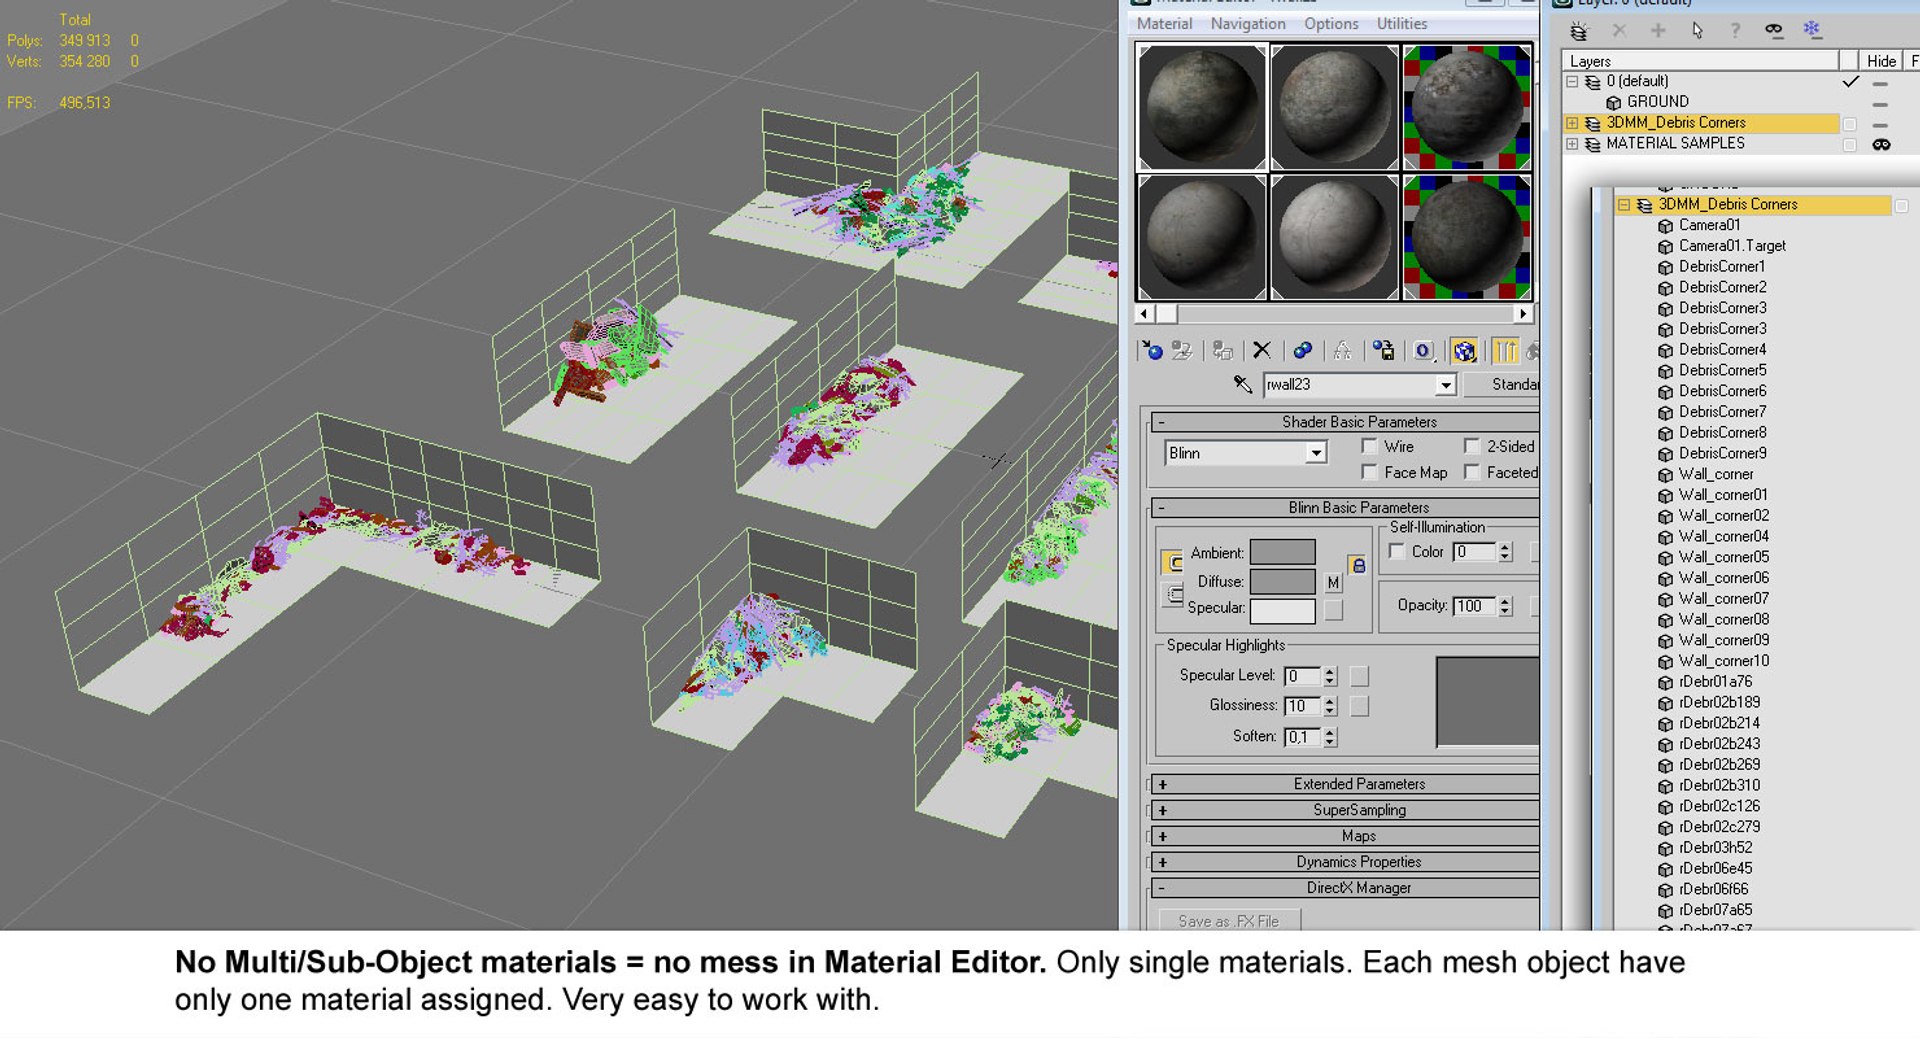
Task: Click the Get Material icon
Action: click(x=1151, y=350)
